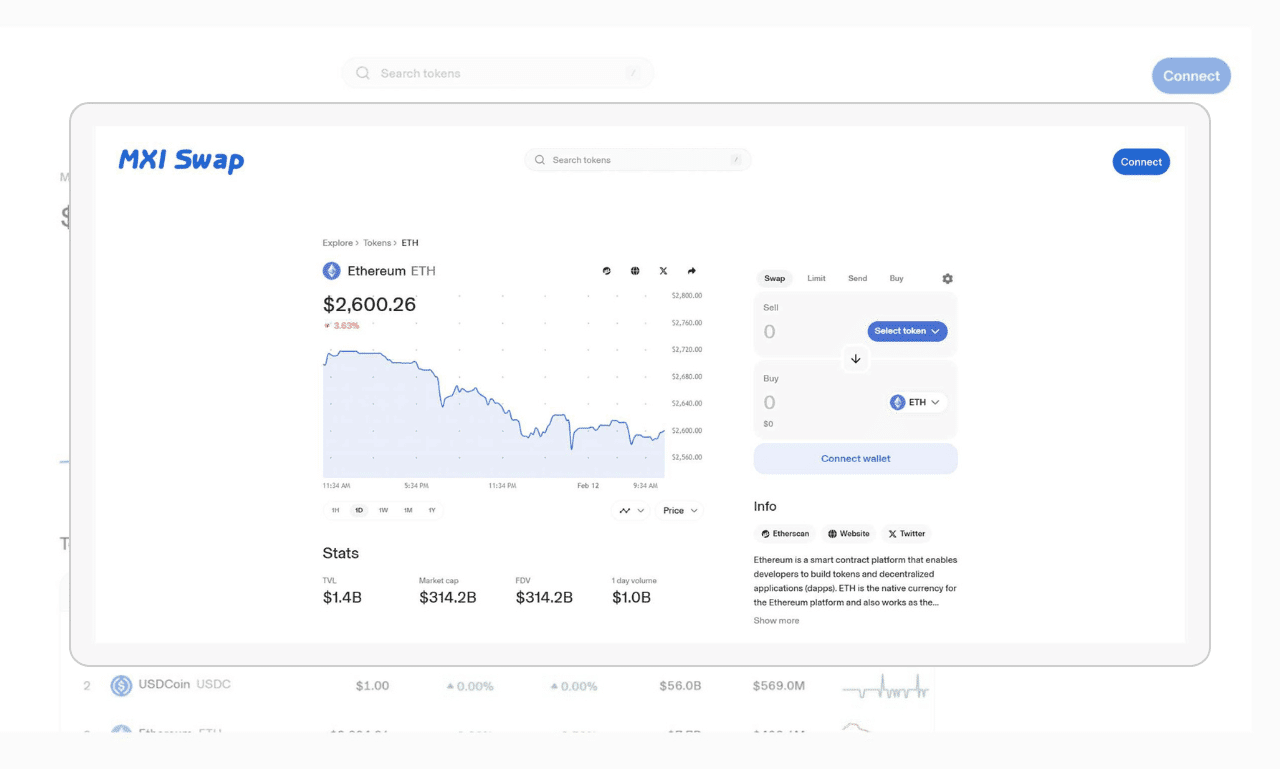Switch to the Limit tab
This screenshot has width=1280, height=769.
816,278
